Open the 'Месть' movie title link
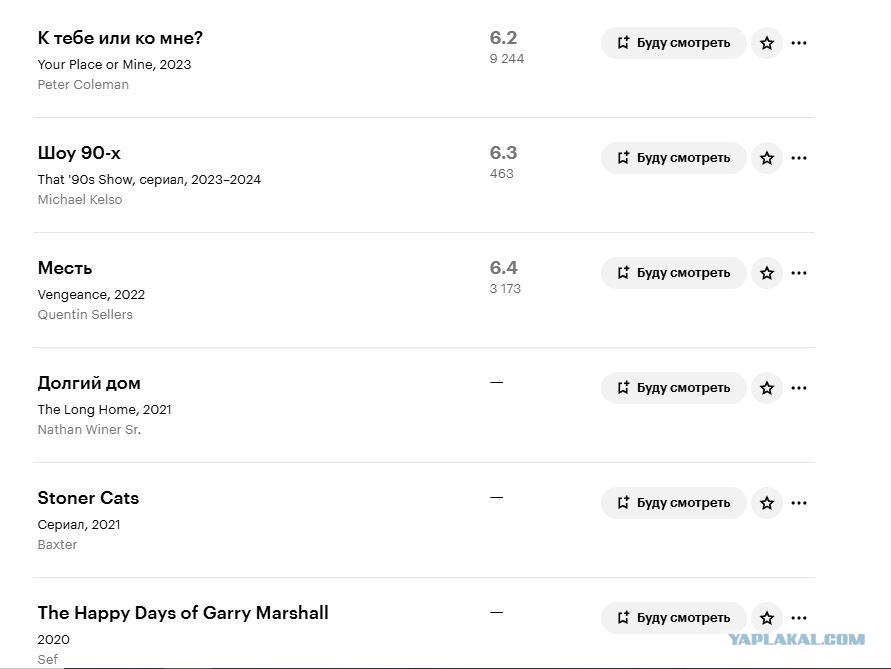The height and width of the screenshot is (669, 891). pos(65,268)
